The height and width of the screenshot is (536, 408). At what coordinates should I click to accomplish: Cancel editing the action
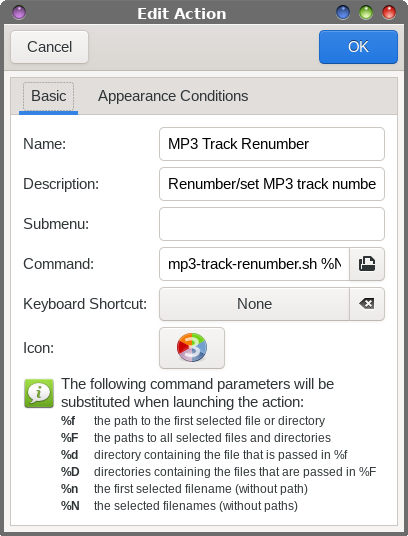tap(50, 47)
